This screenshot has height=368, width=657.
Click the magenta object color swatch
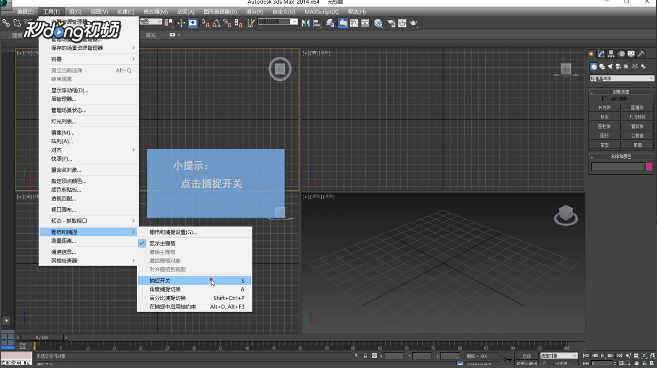point(649,167)
